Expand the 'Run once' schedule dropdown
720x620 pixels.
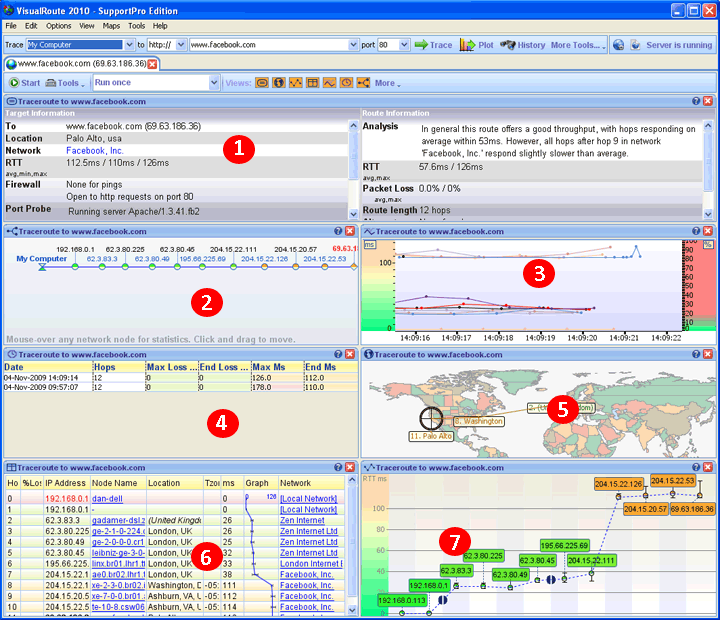[x=214, y=83]
